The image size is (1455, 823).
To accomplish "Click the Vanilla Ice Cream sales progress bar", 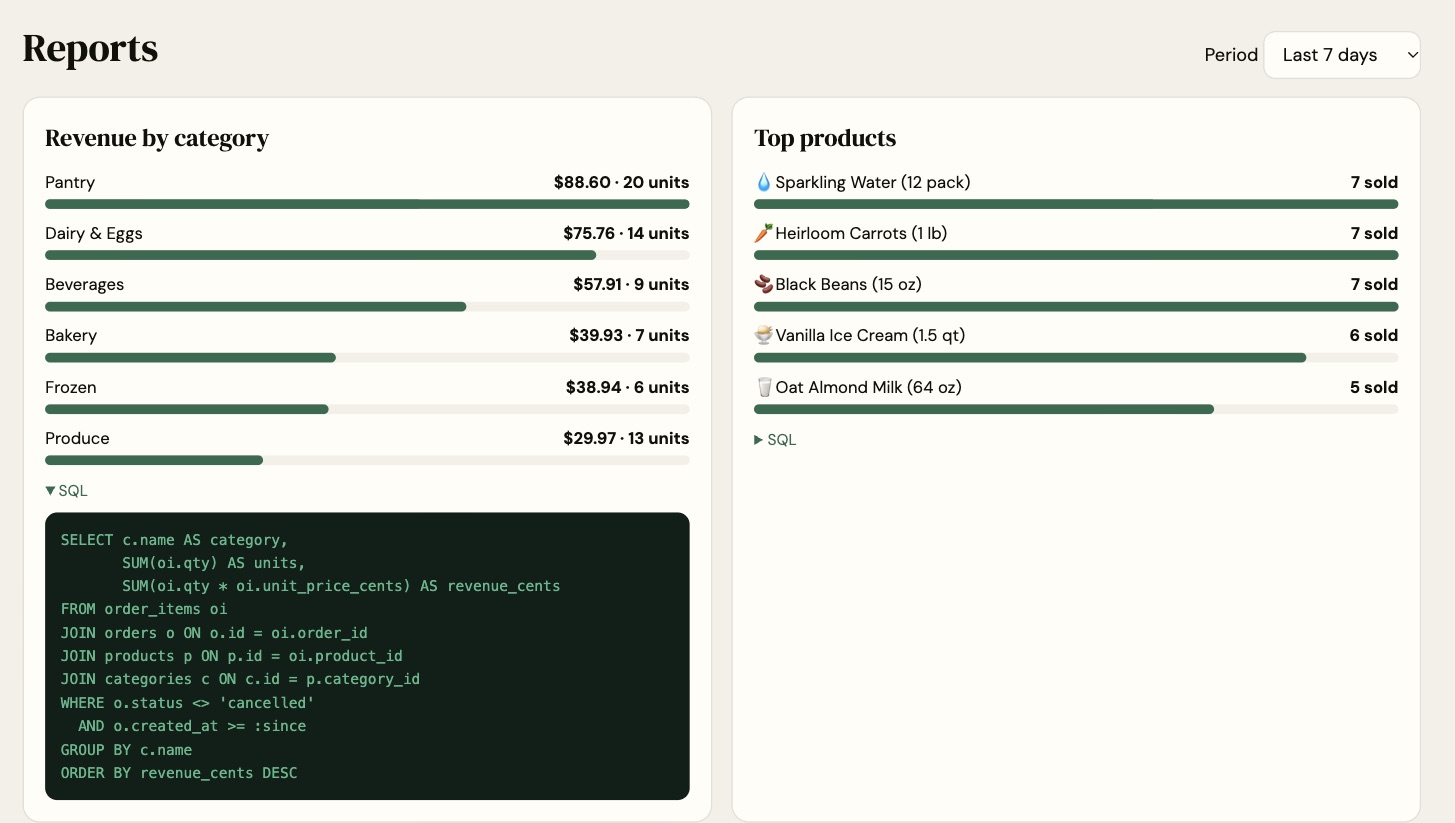I will click(x=1076, y=357).
